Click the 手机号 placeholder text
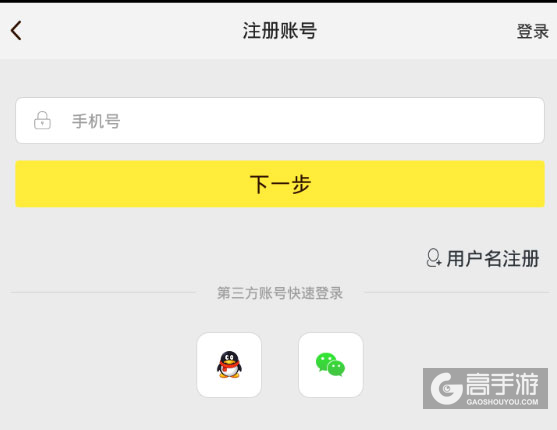 click(x=96, y=121)
